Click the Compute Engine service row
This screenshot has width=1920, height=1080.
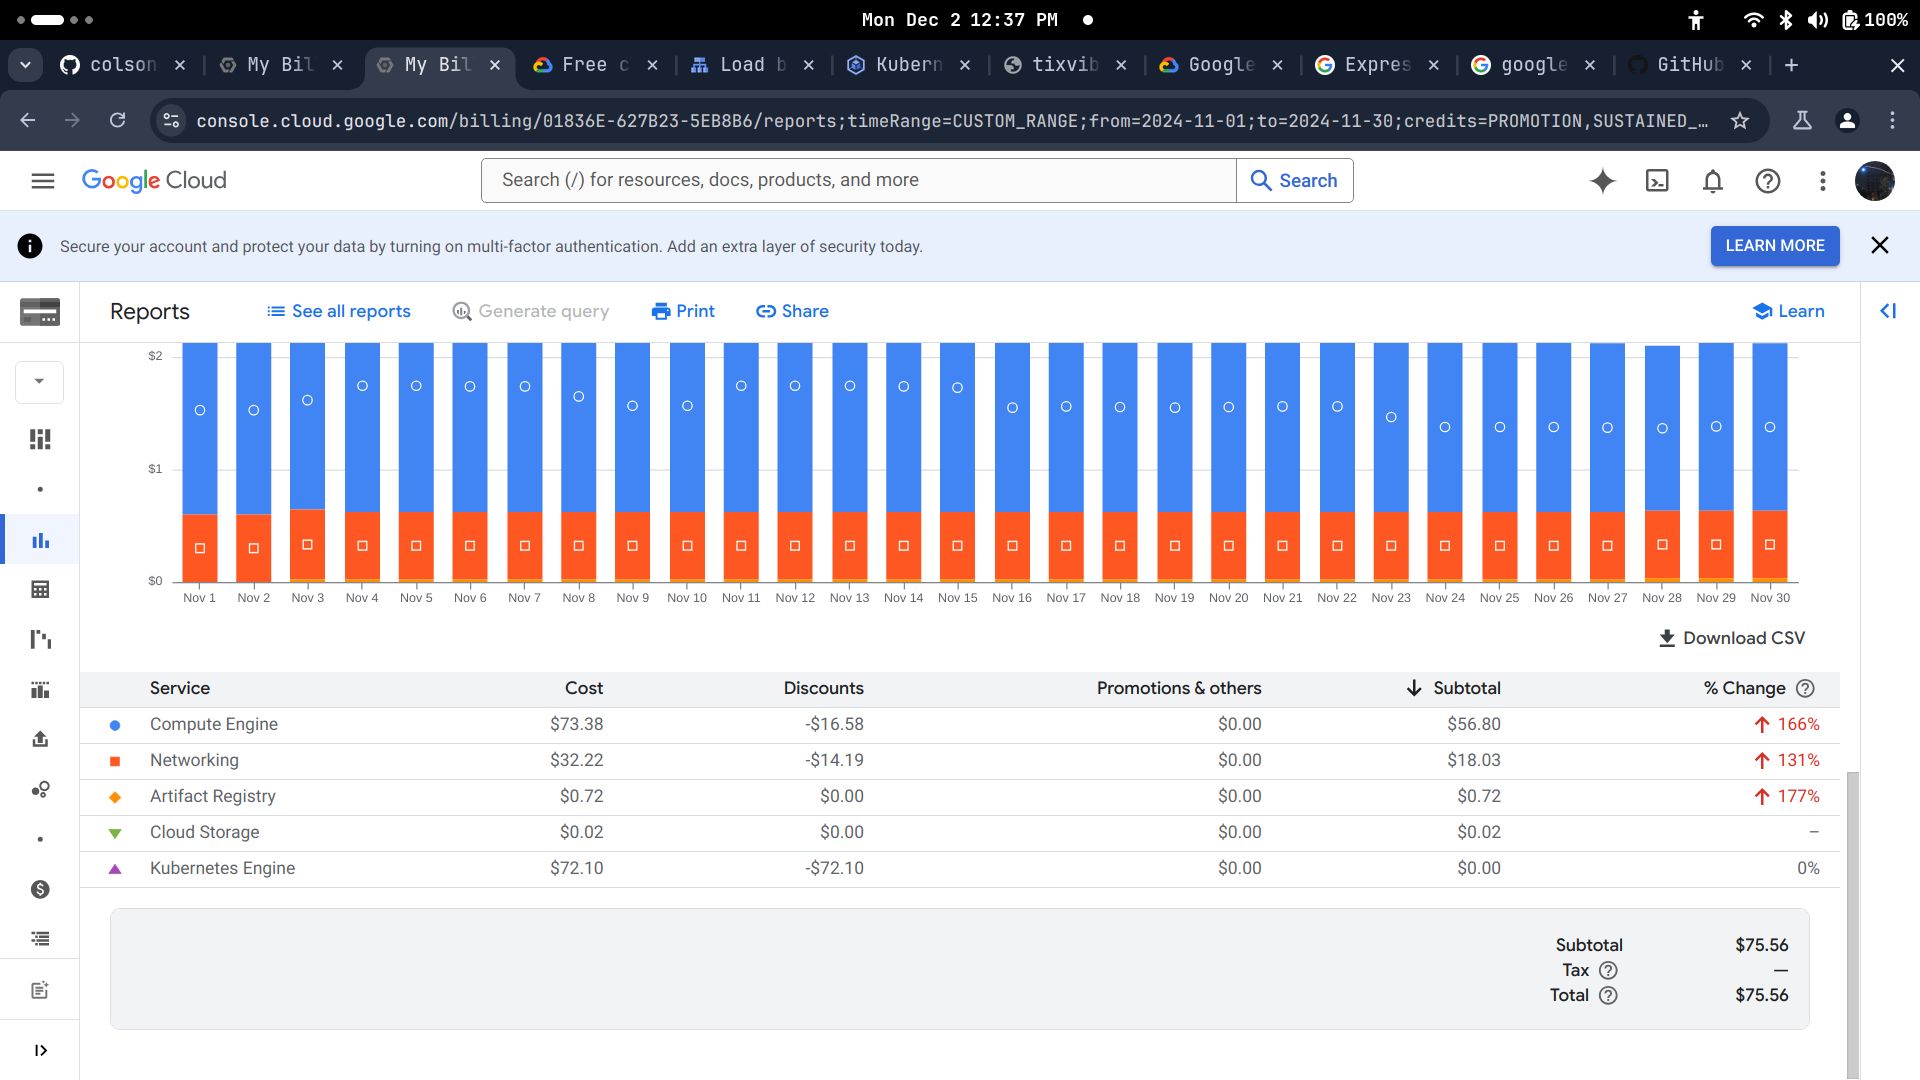click(x=215, y=724)
